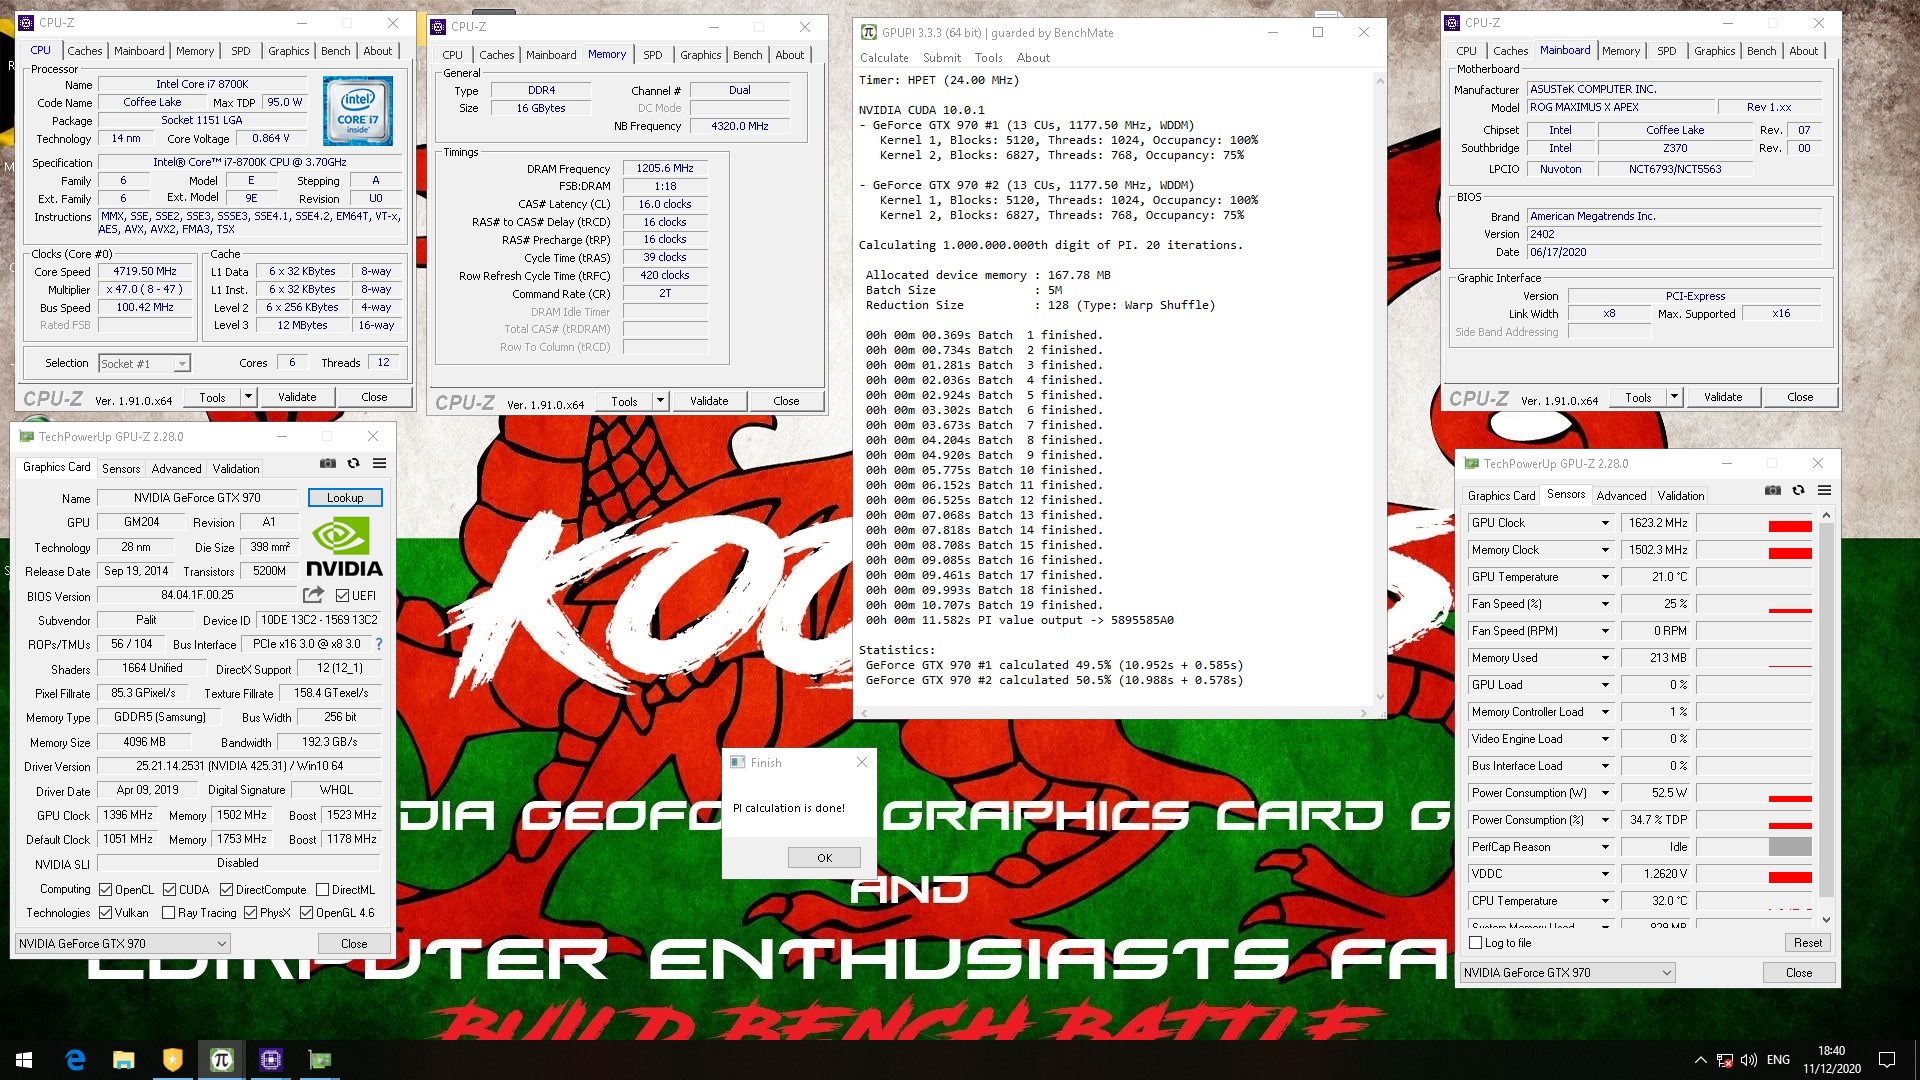Switch to SPD tab in Memory CPU-Z
Image resolution: width=1920 pixels, height=1080 pixels.
point(652,55)
